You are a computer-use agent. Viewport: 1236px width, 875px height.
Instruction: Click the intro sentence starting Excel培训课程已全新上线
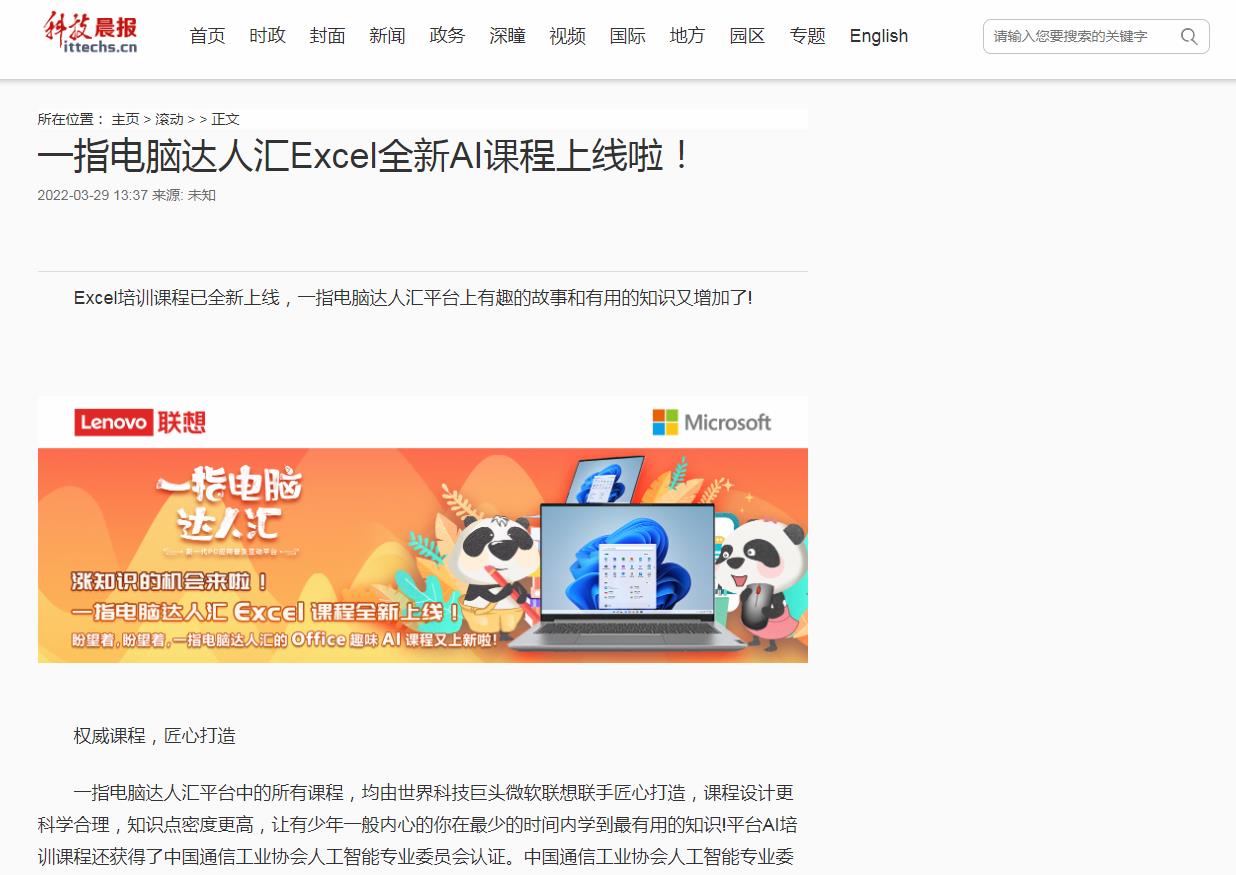click(413, 298)
